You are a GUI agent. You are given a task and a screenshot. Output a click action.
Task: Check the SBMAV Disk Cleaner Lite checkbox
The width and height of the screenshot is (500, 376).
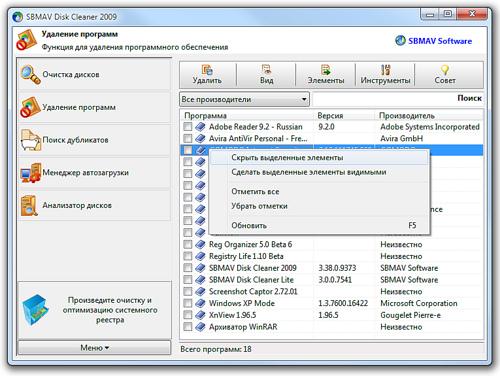point(188,280)
